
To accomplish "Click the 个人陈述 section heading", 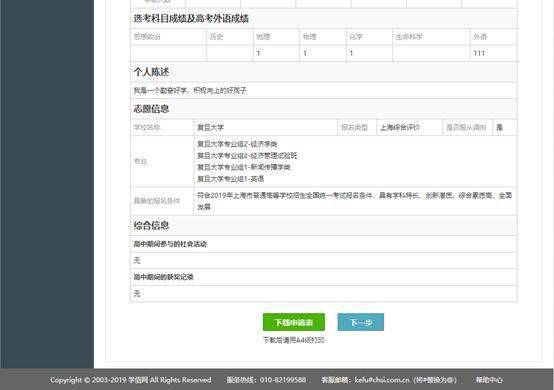I will click(151, 72).
